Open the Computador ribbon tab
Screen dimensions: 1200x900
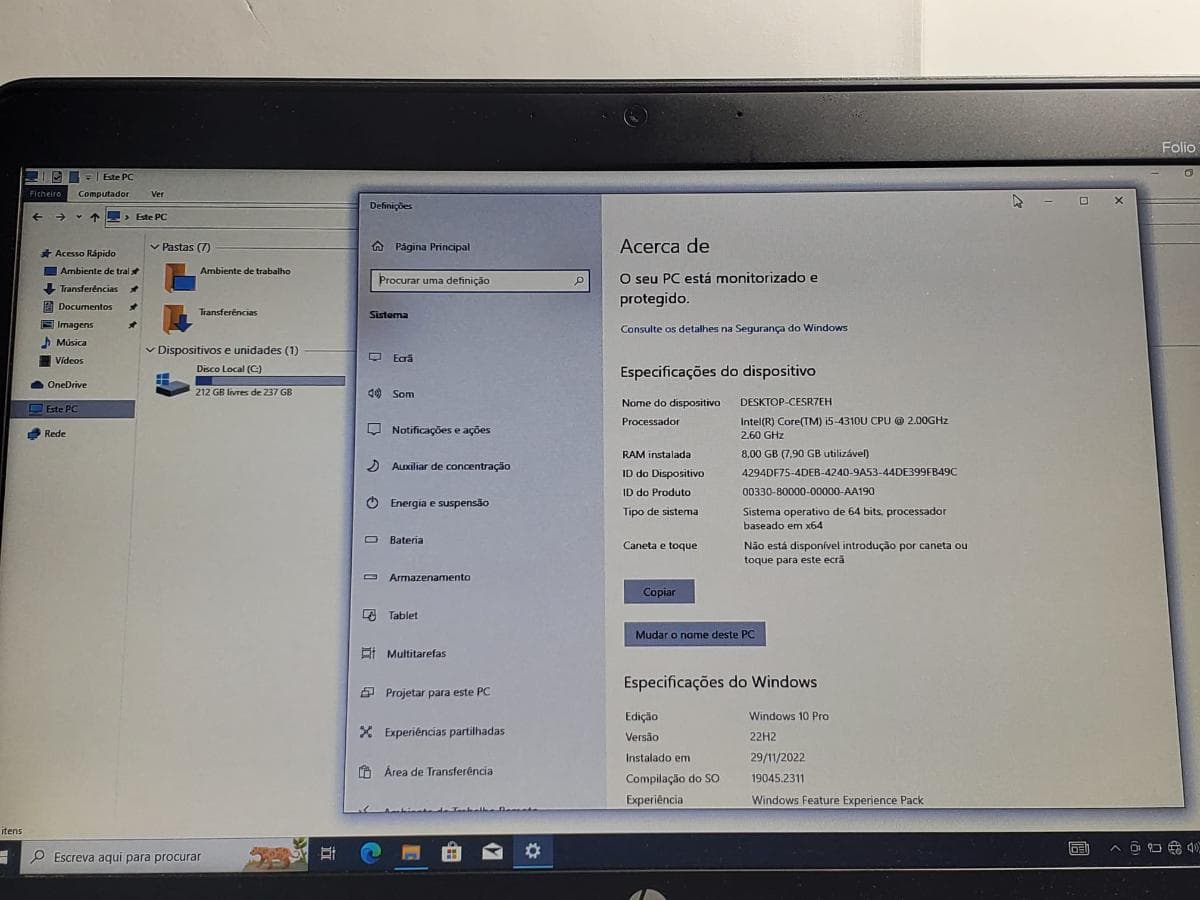[x=104, y=194]
